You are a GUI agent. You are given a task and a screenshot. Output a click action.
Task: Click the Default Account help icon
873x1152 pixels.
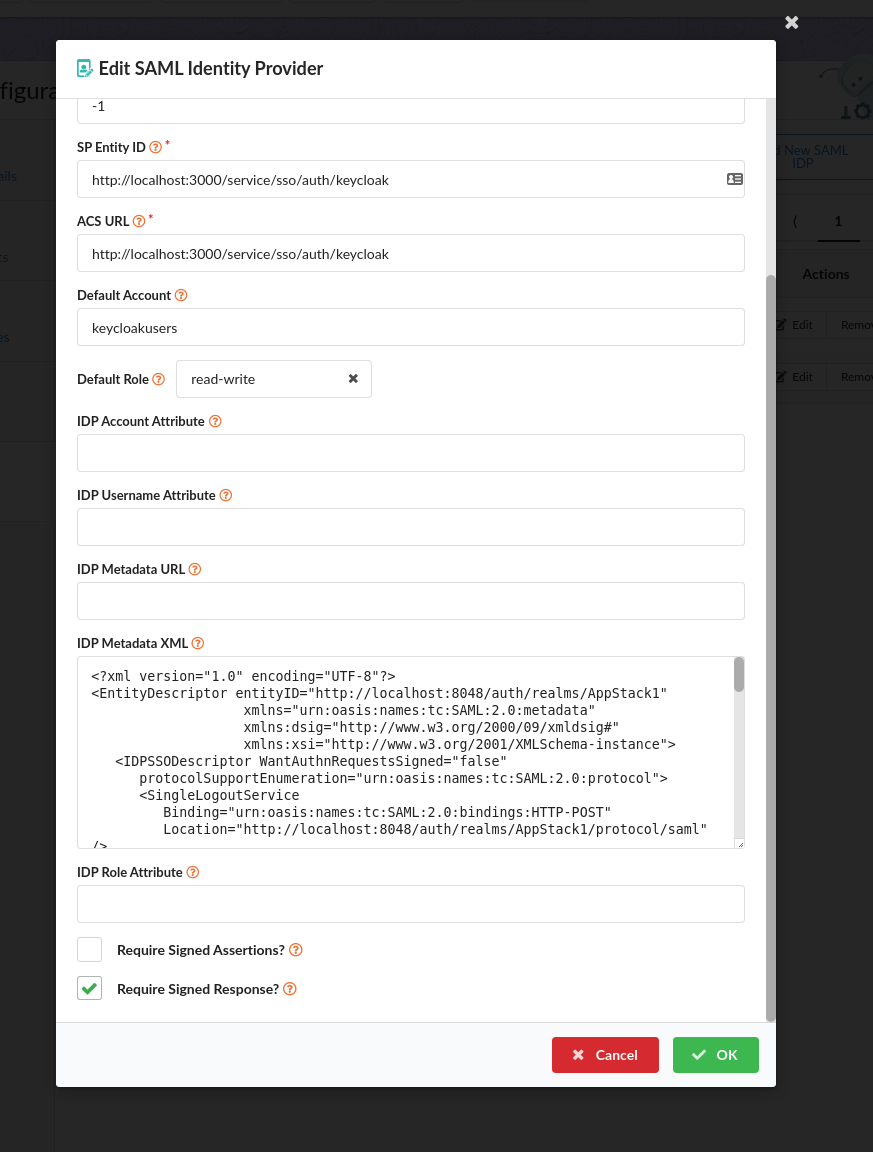(x=181, y=295)
